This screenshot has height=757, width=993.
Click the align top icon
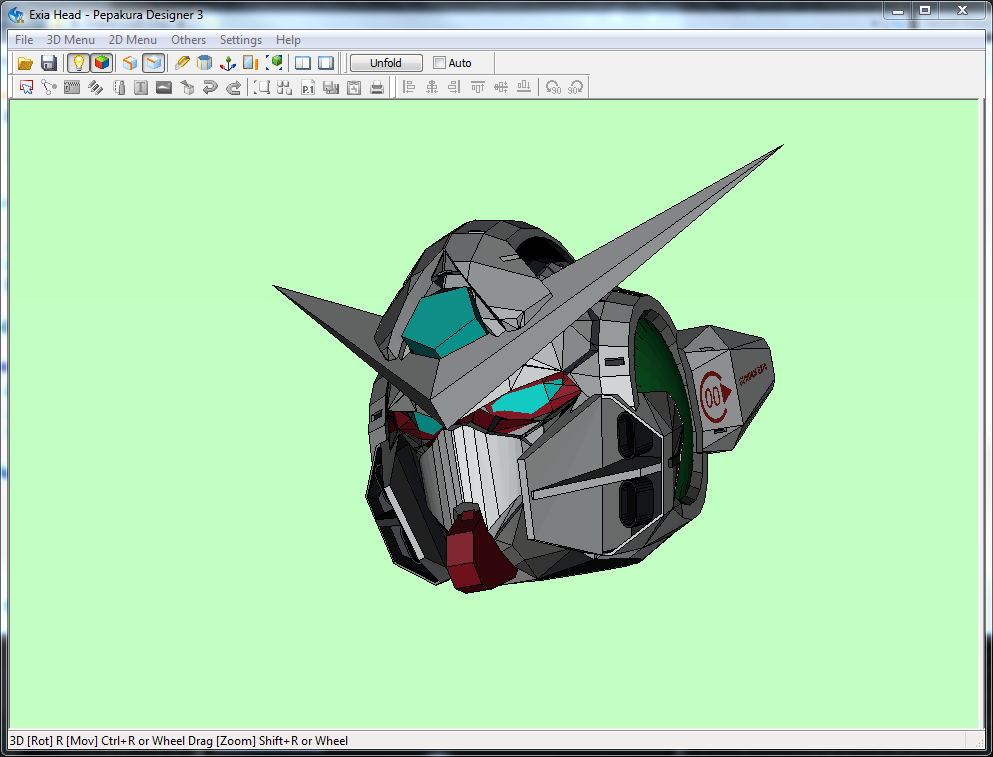pyautogui.click(x=478, y=87)
